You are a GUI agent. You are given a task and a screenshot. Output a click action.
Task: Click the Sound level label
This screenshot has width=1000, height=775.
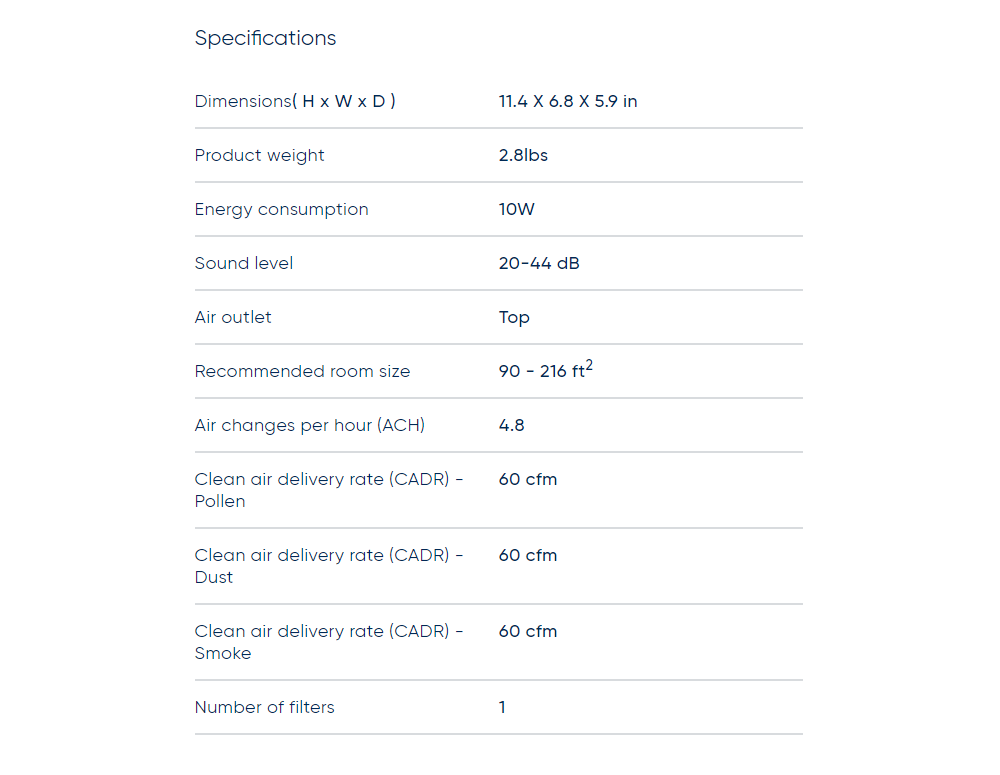[x=244, y=263]
